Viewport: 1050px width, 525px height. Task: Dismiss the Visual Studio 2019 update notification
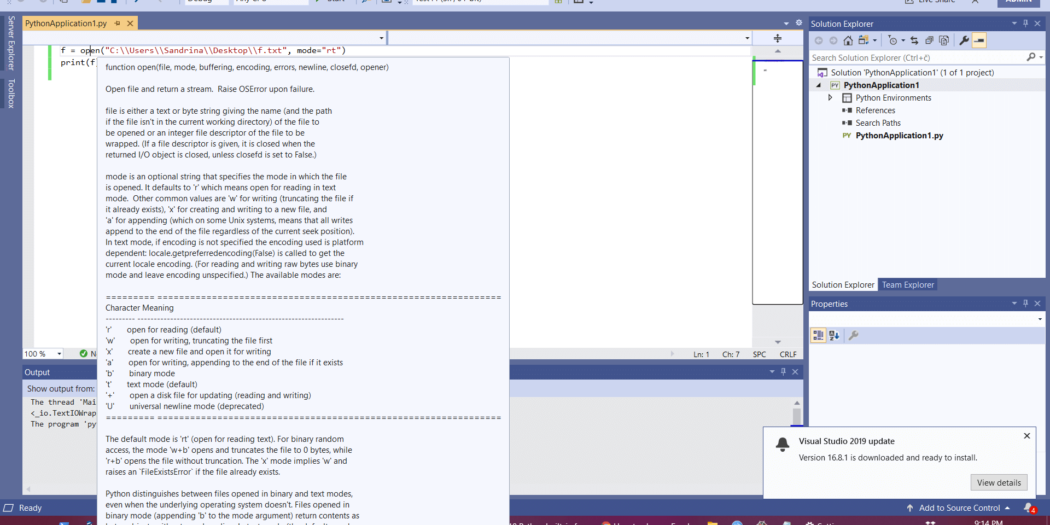tap(1027, 436)
